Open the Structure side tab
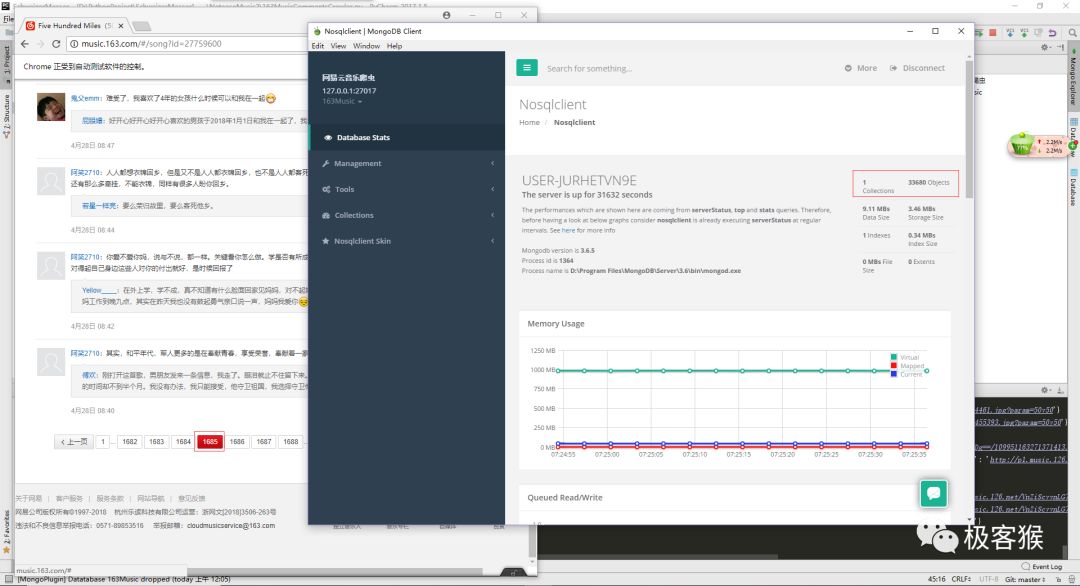 pos(6,116)
